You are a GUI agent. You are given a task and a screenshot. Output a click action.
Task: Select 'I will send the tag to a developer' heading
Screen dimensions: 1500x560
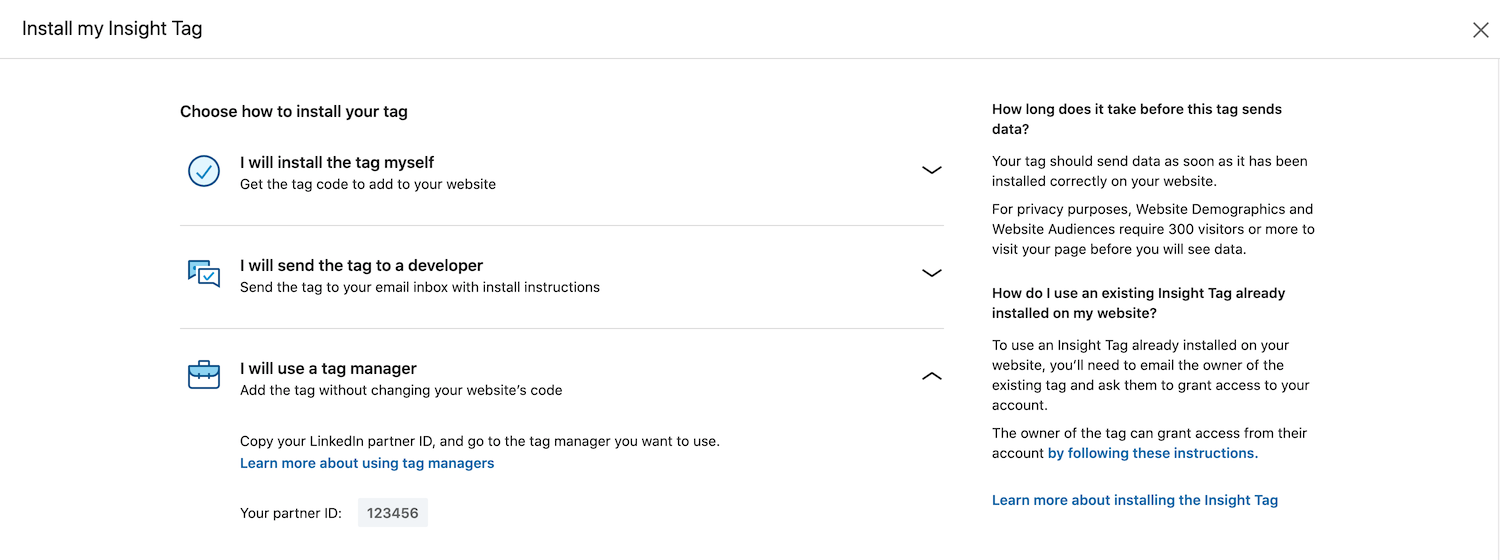362,265
